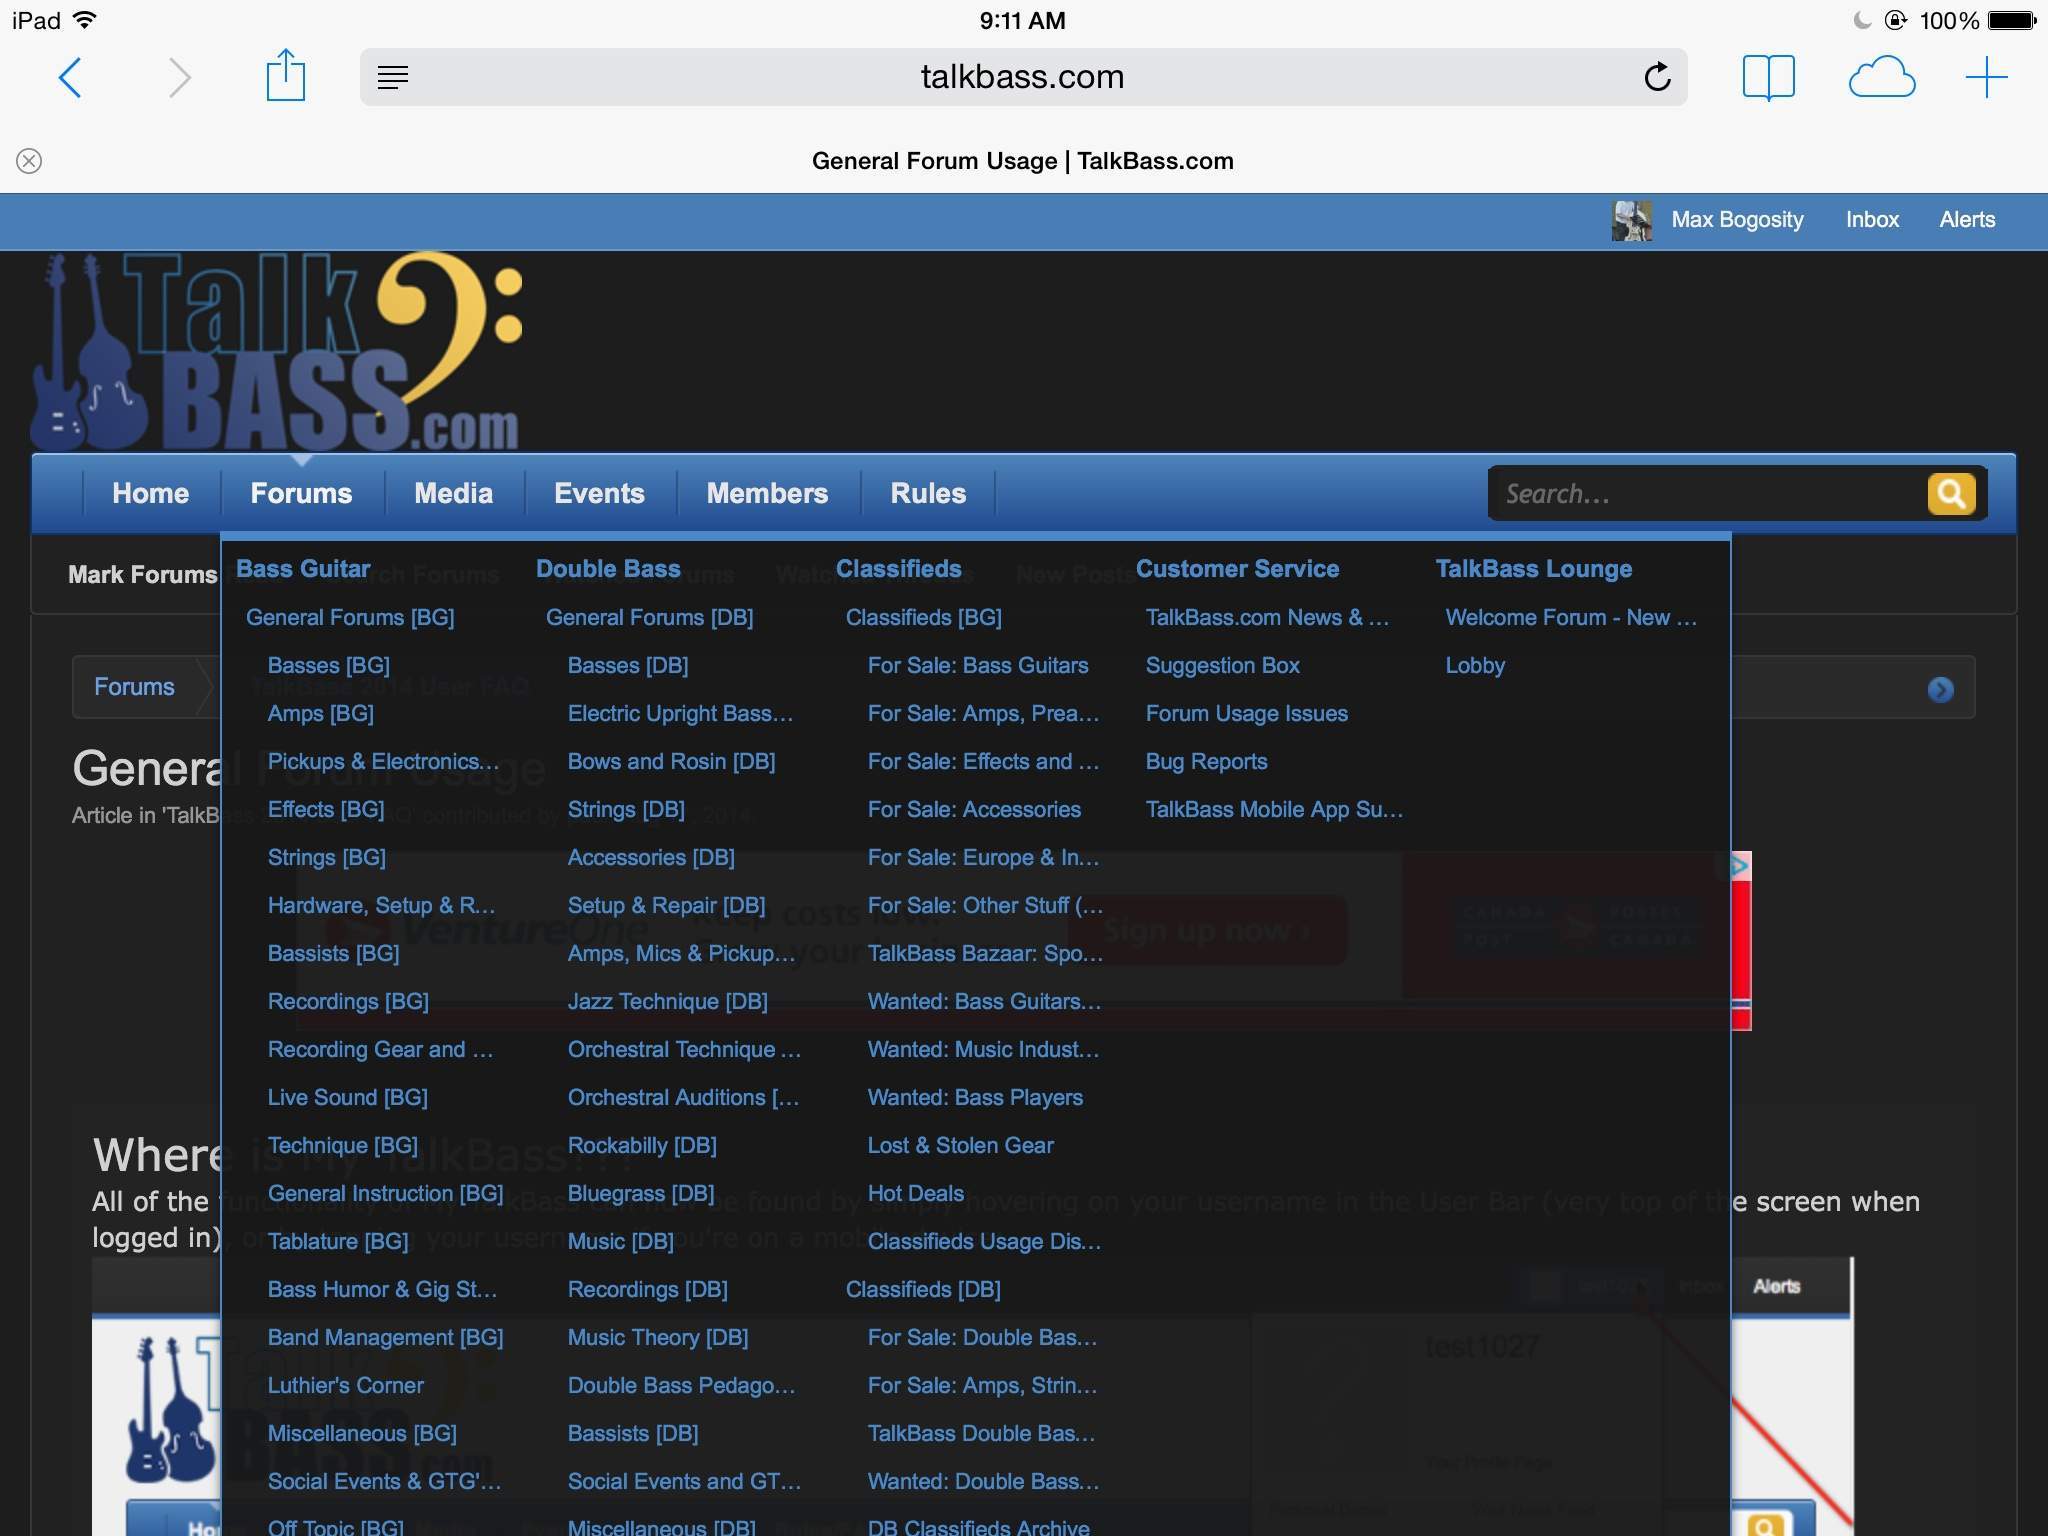Image resolution: width=2048 pixels, height=1536 pixels.
Task: Click the yellow search magnifier button
Action: 1951,493
